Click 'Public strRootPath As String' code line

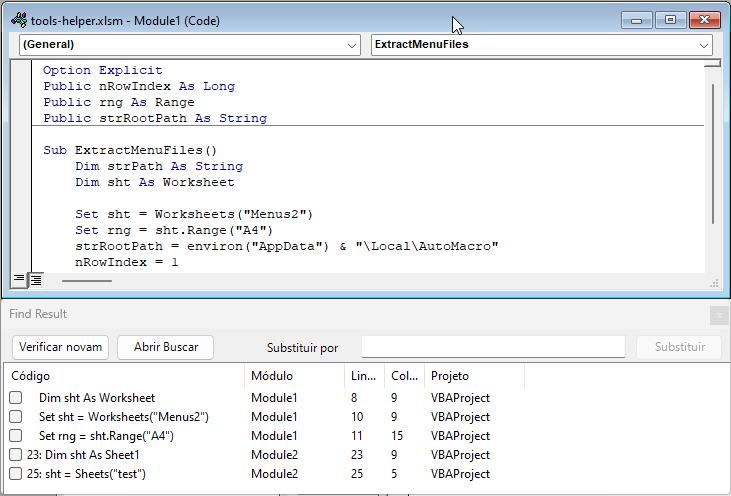(x=155, y=118)
